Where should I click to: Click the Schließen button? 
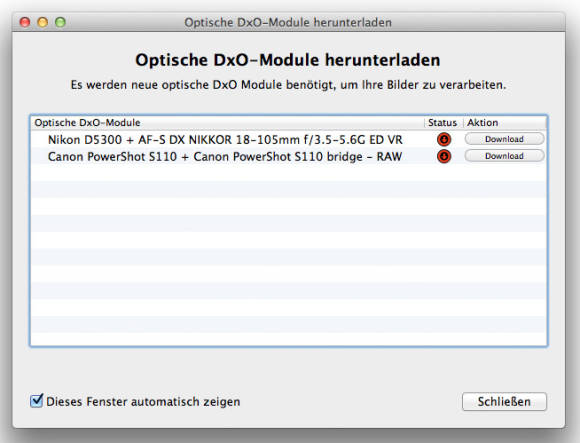pyautogui.click(x=504, y=402)
